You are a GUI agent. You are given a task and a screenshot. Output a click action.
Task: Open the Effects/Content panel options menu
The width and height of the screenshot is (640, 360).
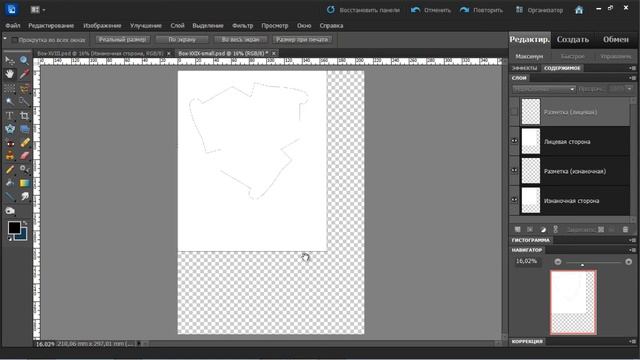[x=632, y=68]
